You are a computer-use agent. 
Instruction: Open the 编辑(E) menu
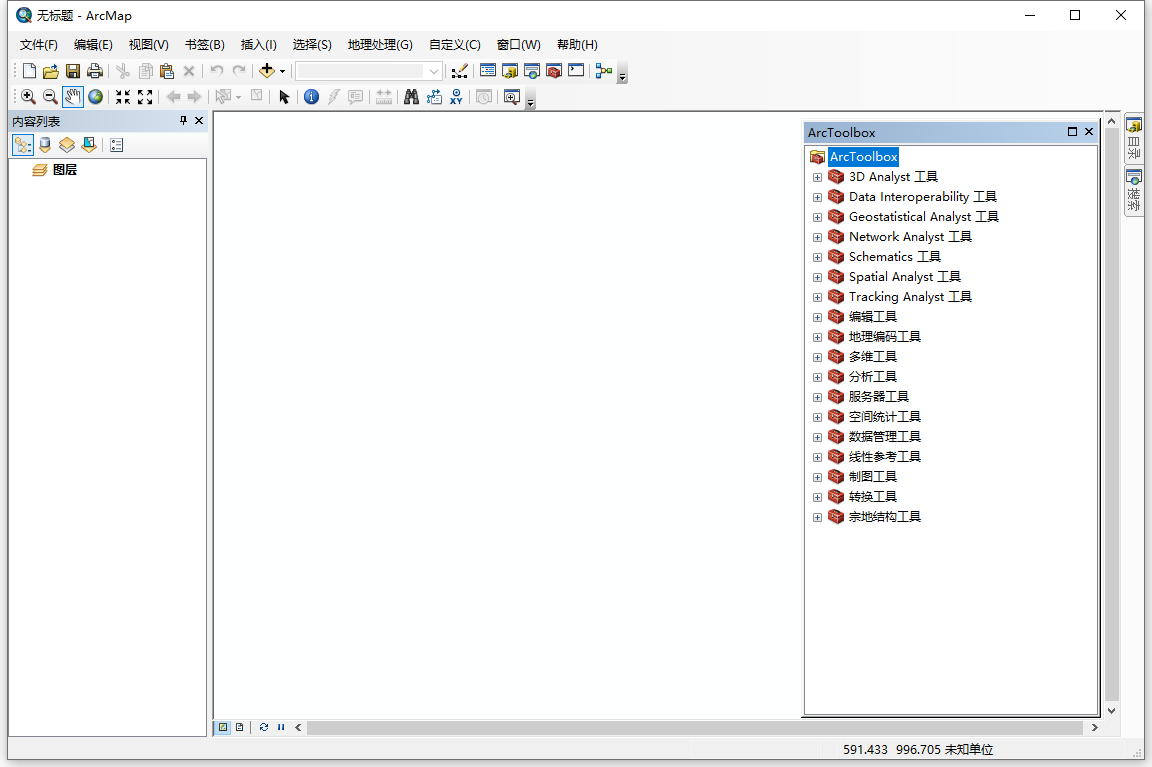(93, 45)
